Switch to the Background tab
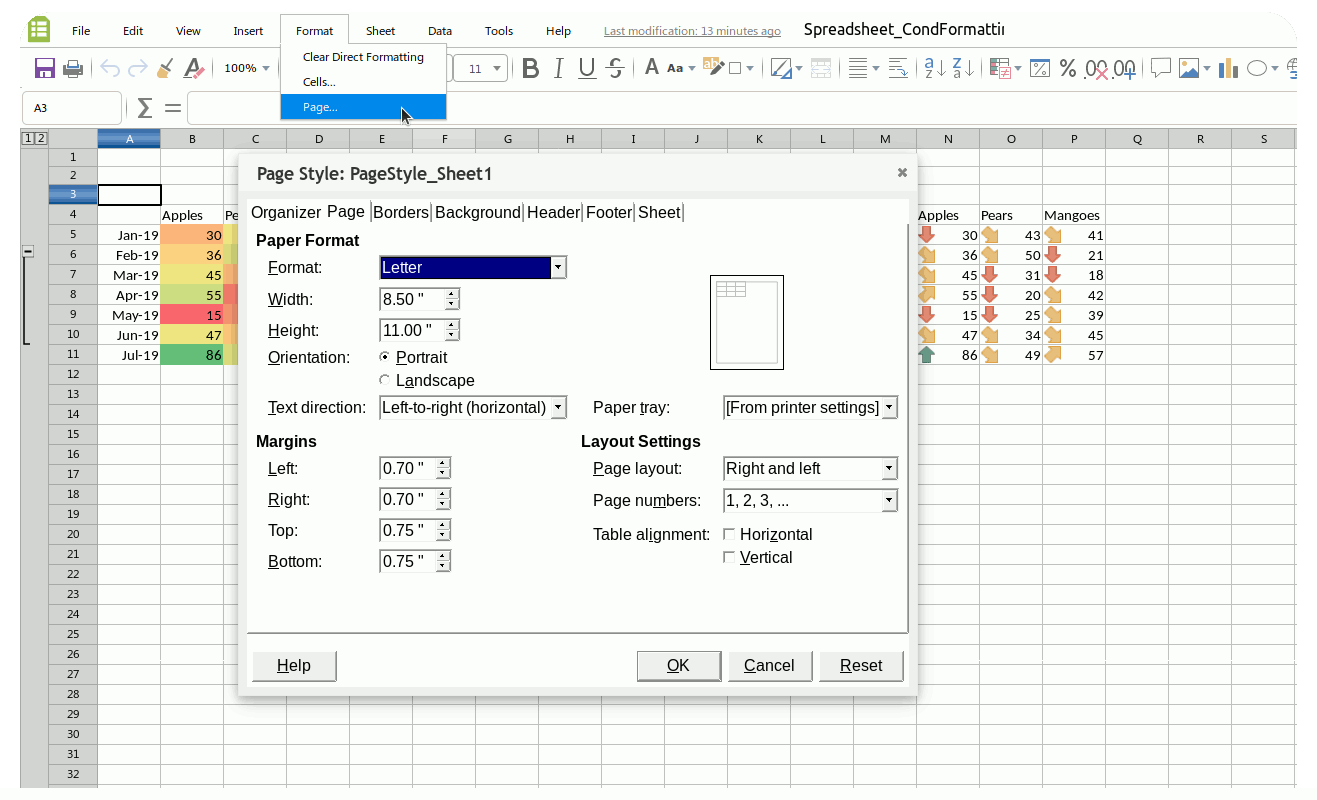 click(478, 212)
